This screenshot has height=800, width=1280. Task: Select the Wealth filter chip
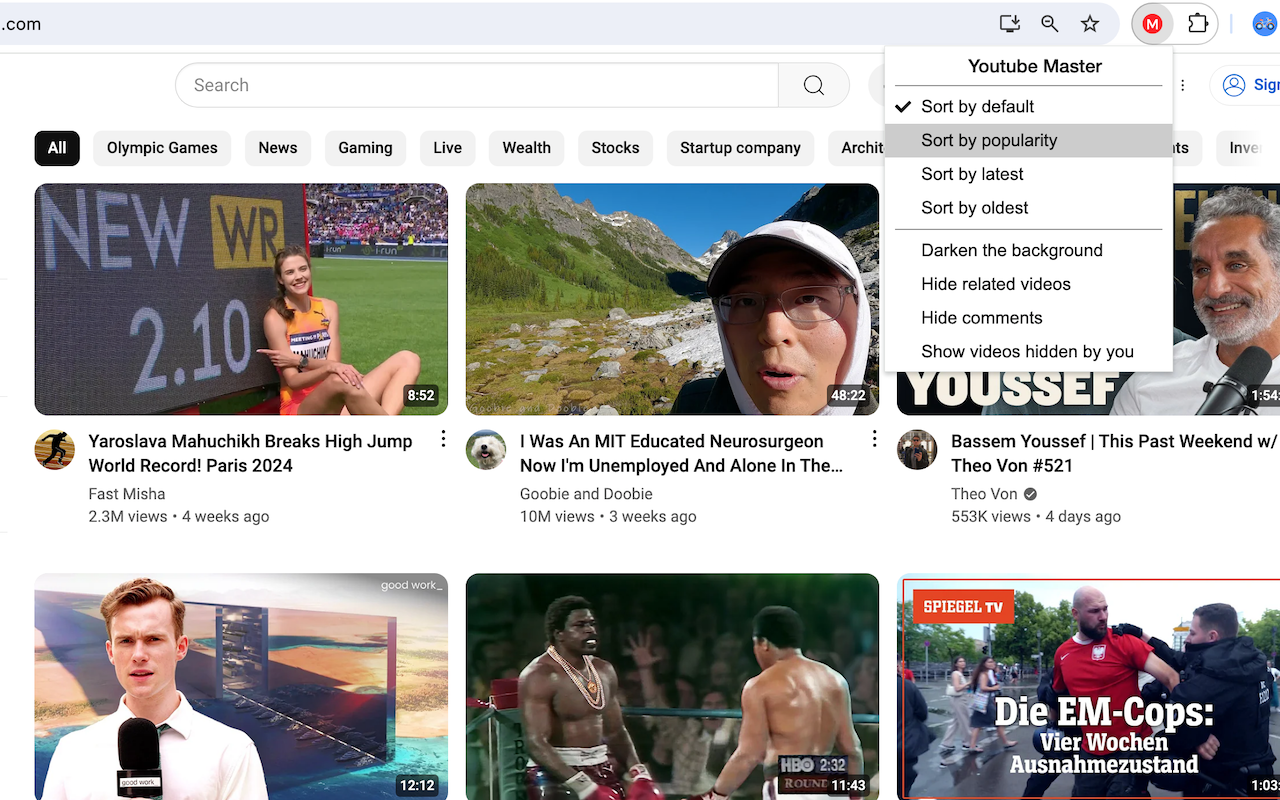(527, 148)
